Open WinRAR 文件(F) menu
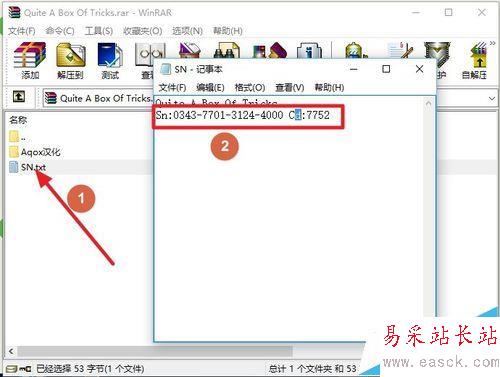The width and height of the screenshot is (500, 377). click(x=22, y=31)
